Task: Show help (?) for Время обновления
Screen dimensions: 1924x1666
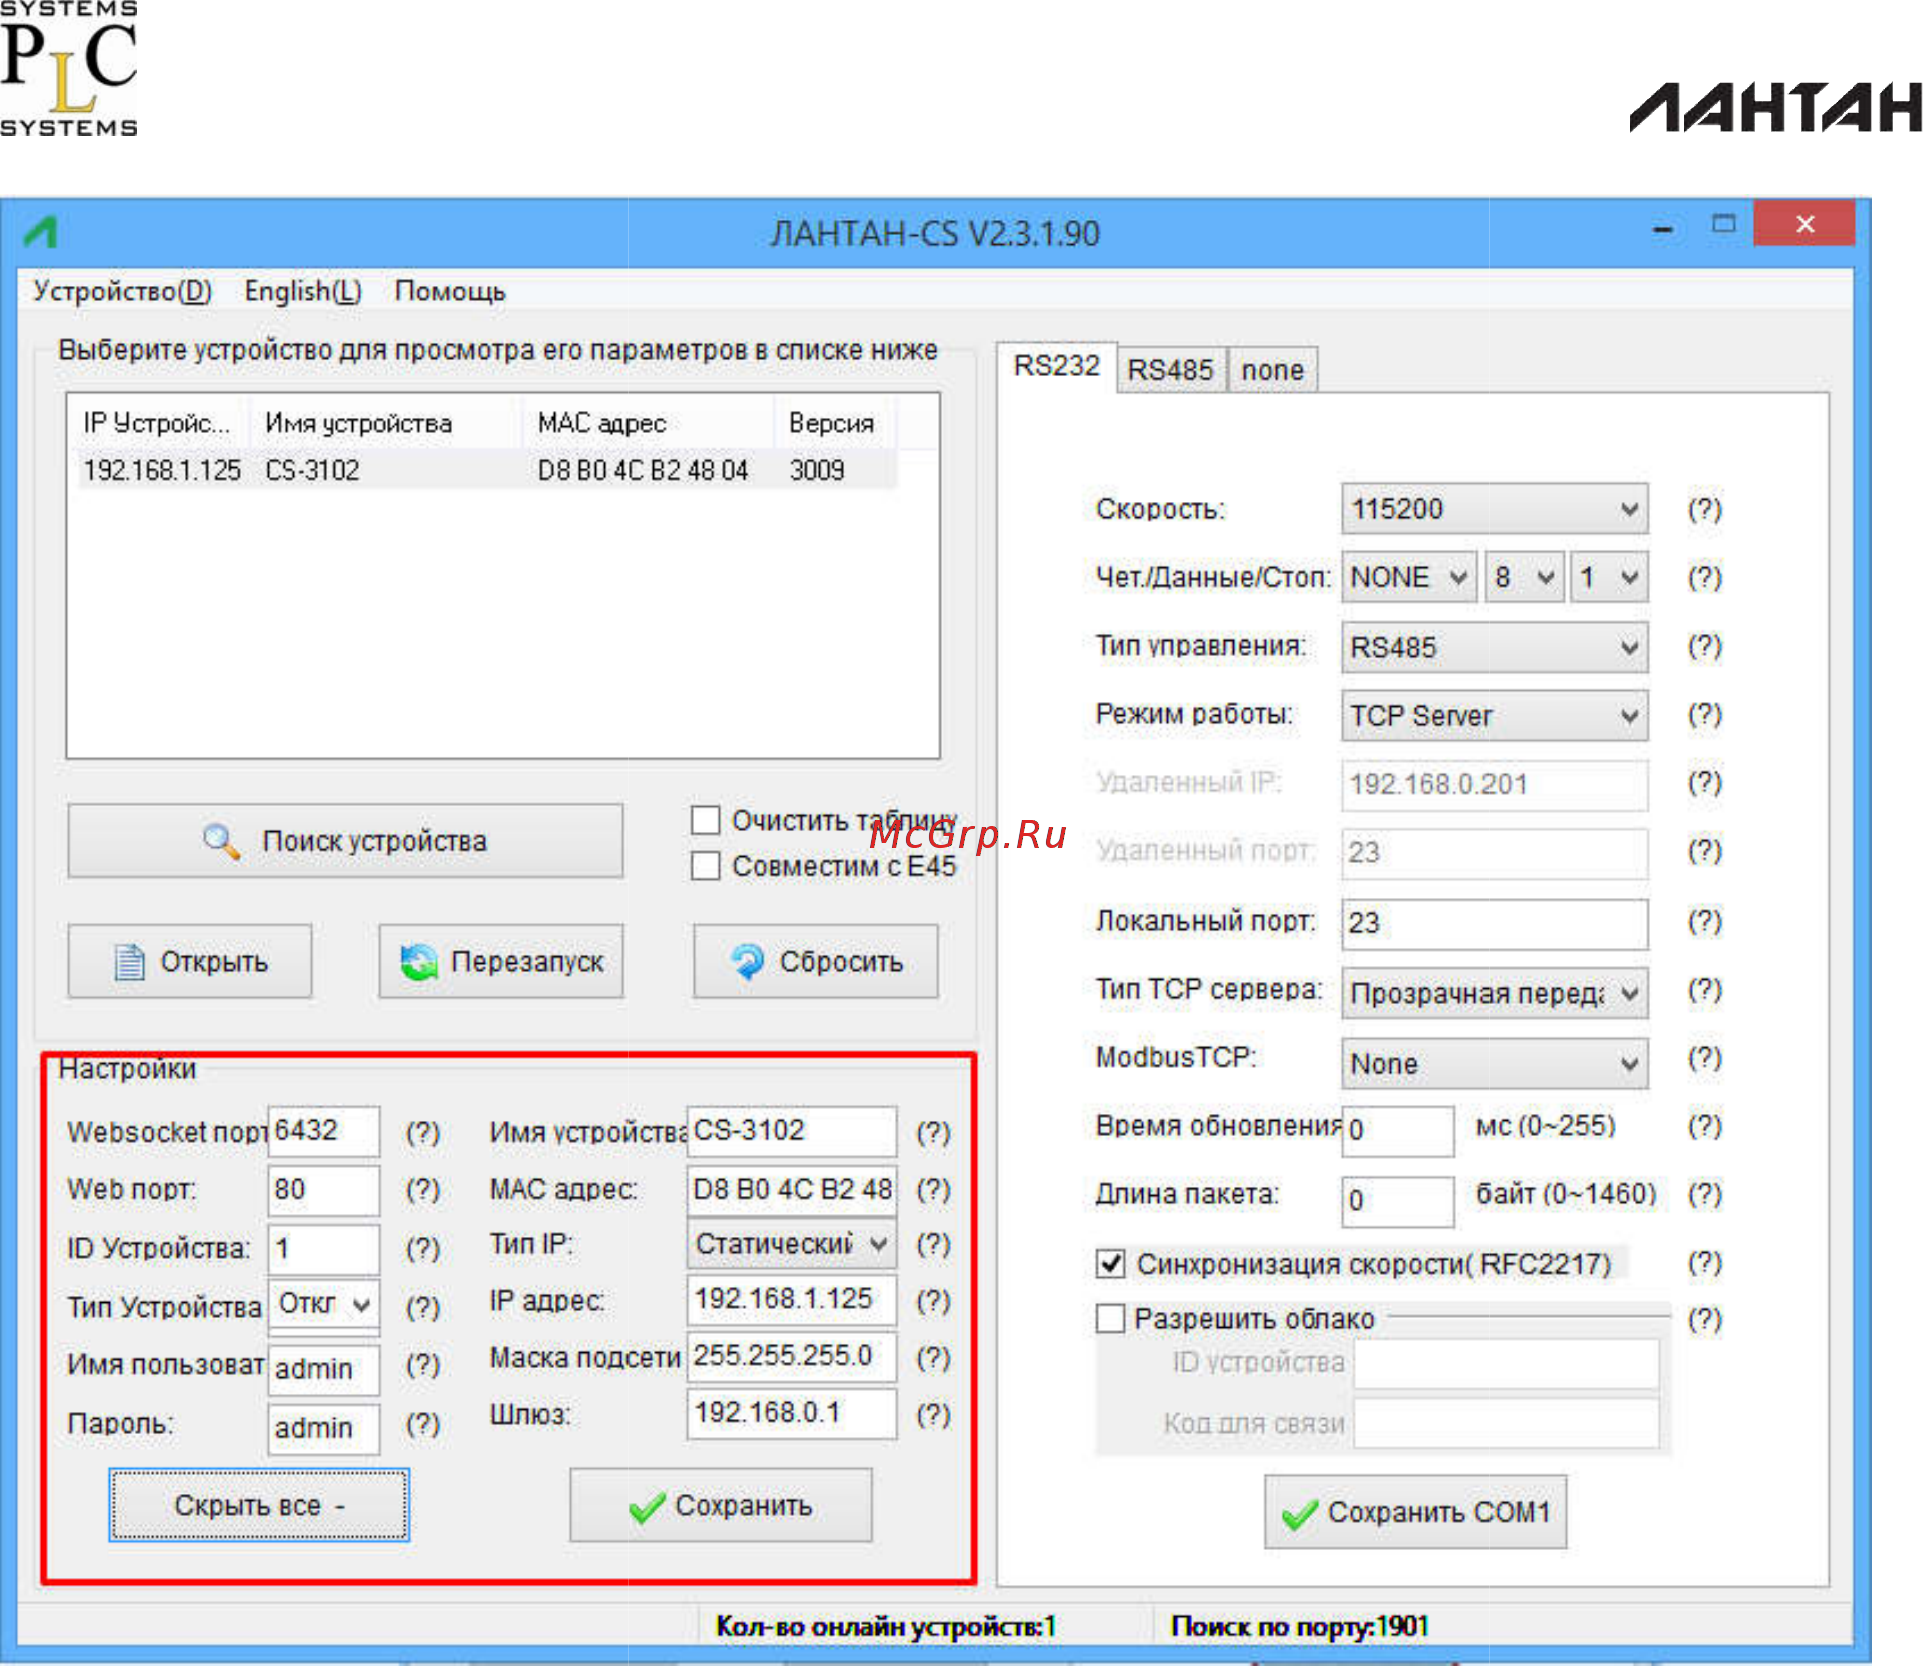Action: pos(1705,1127)
